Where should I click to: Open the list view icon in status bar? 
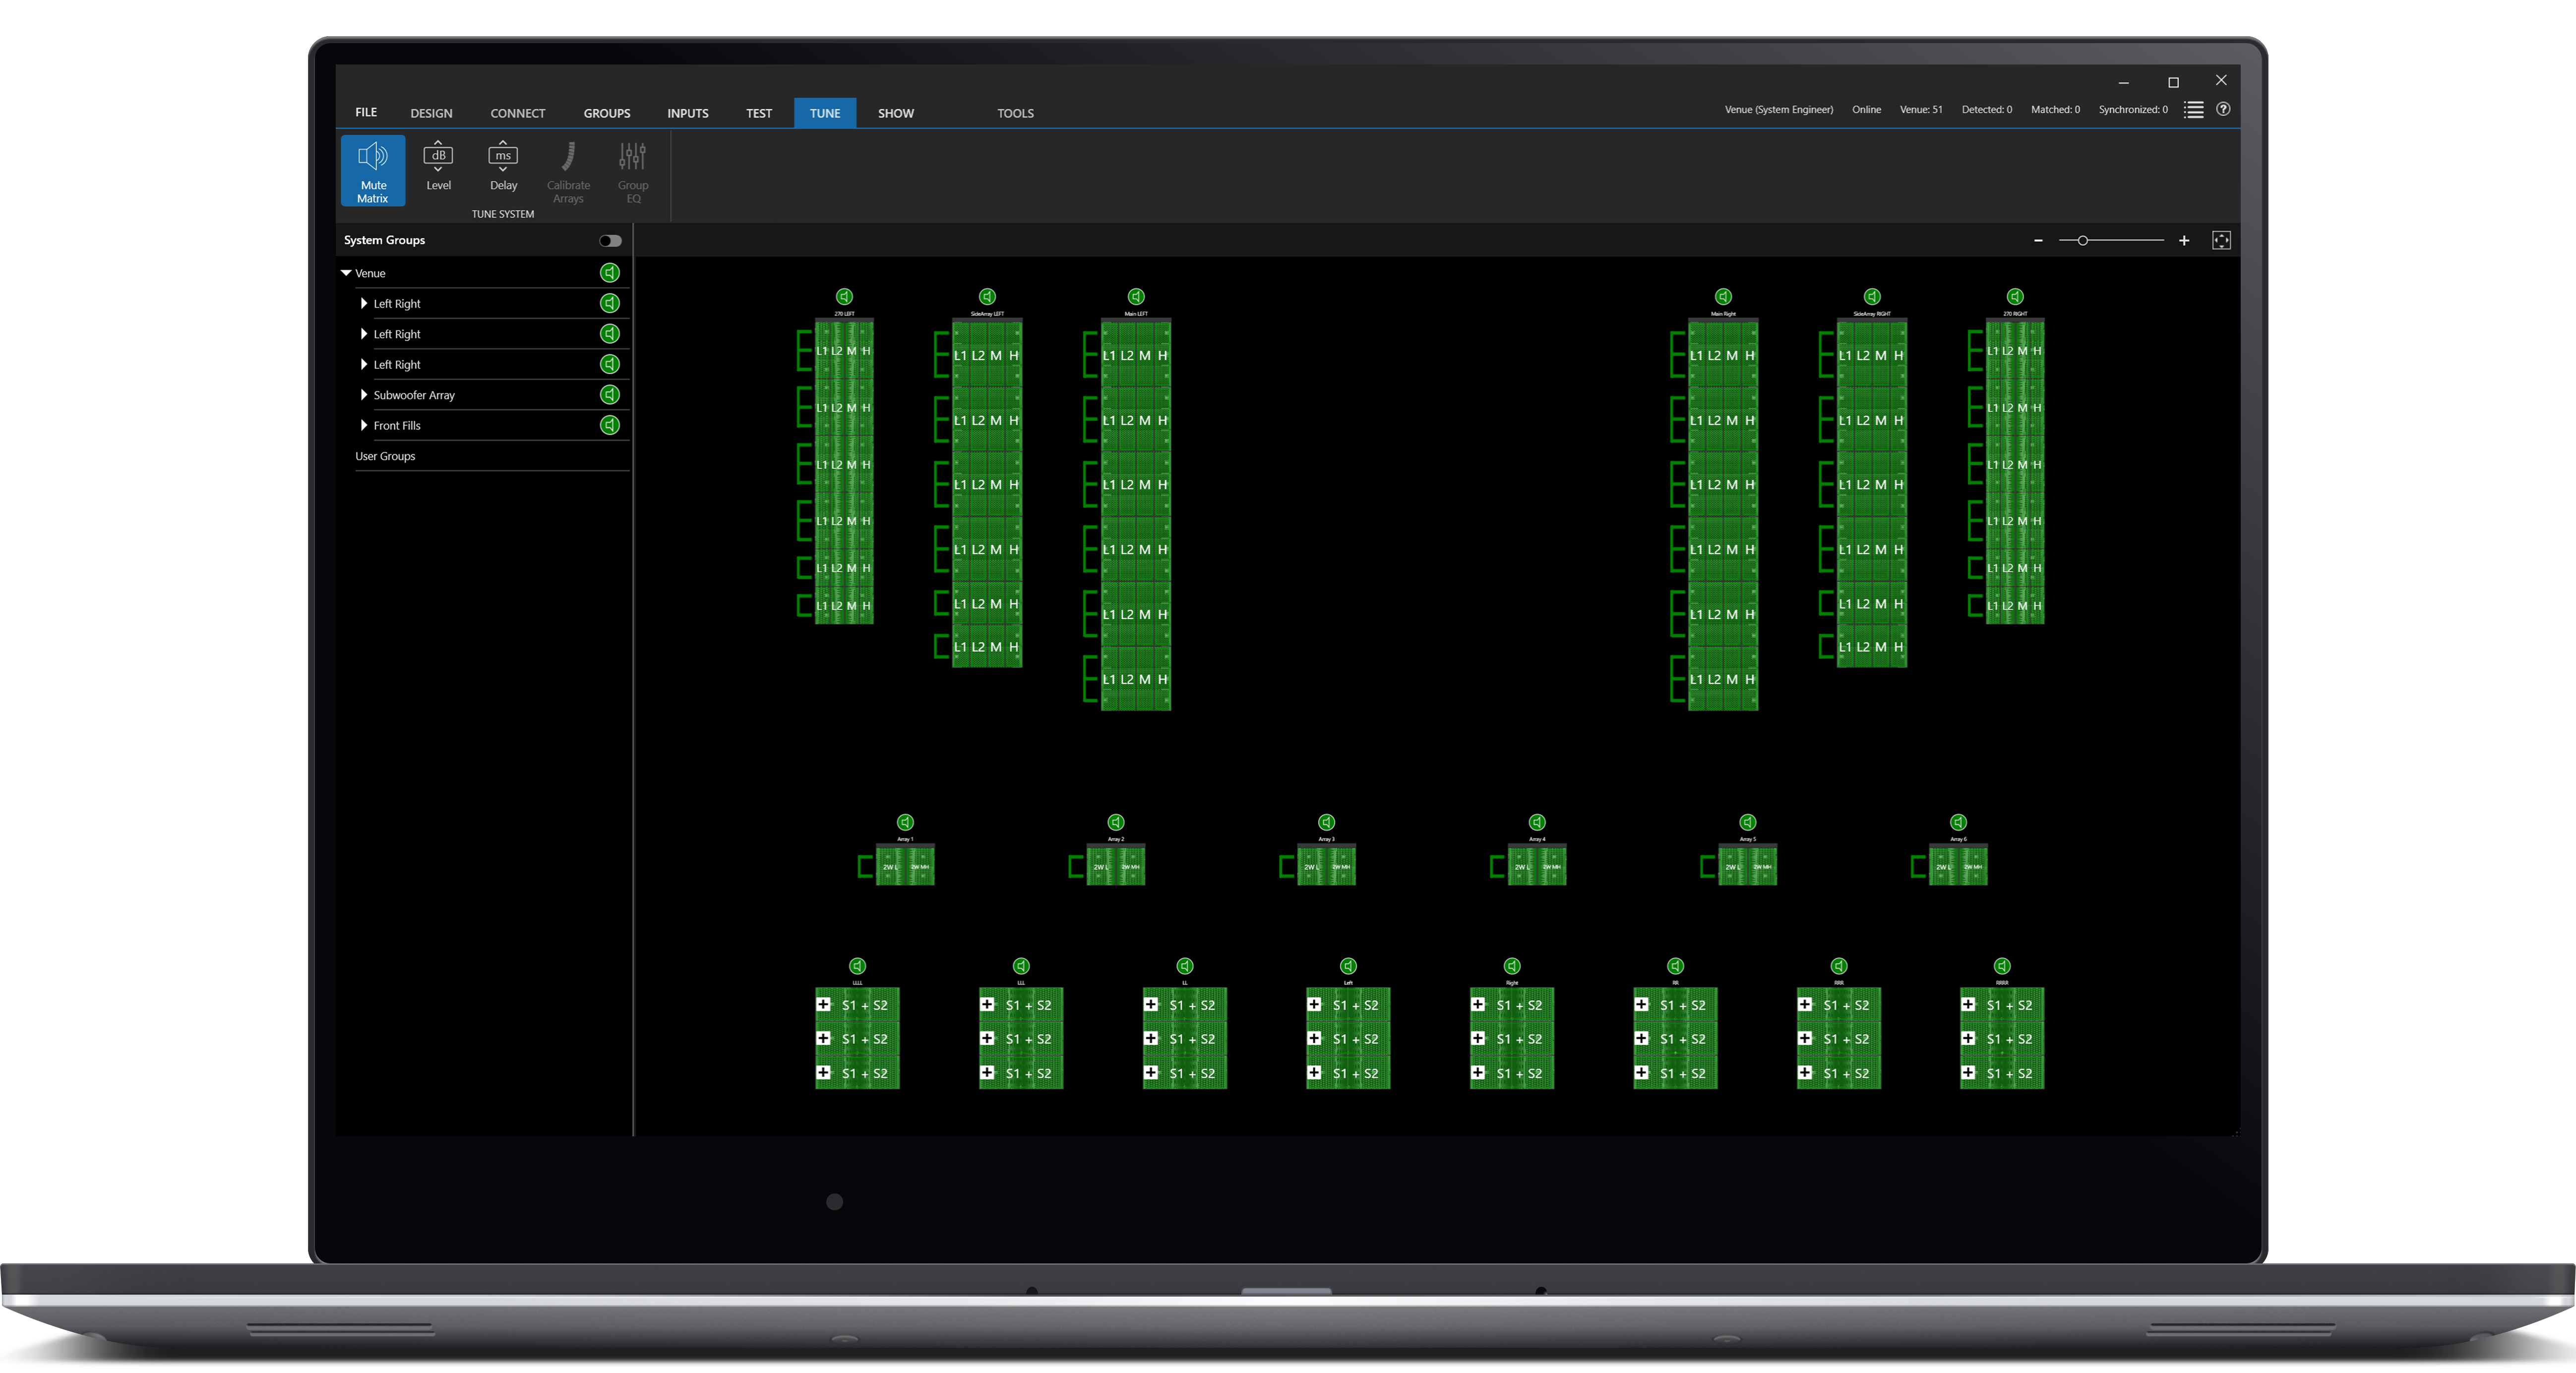(x=2193, y=110)
